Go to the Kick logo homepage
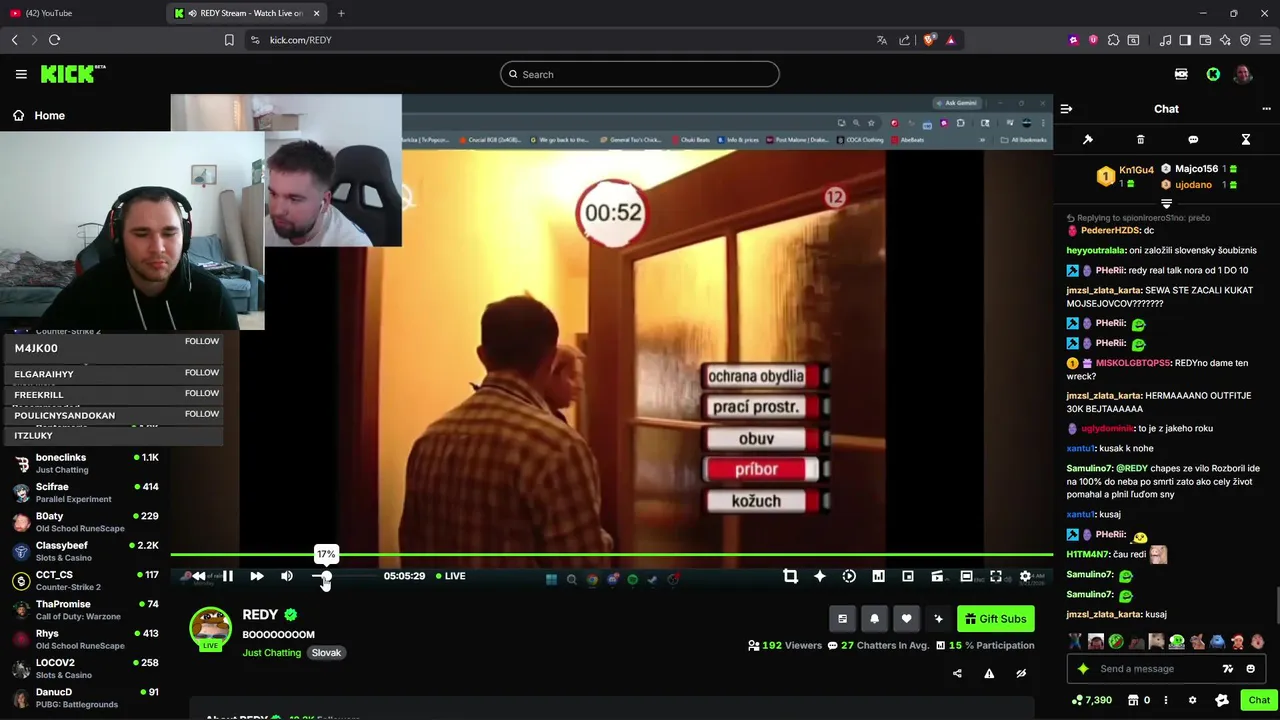The width and height of the screenshot is (1280, 720). pos(73,74)
